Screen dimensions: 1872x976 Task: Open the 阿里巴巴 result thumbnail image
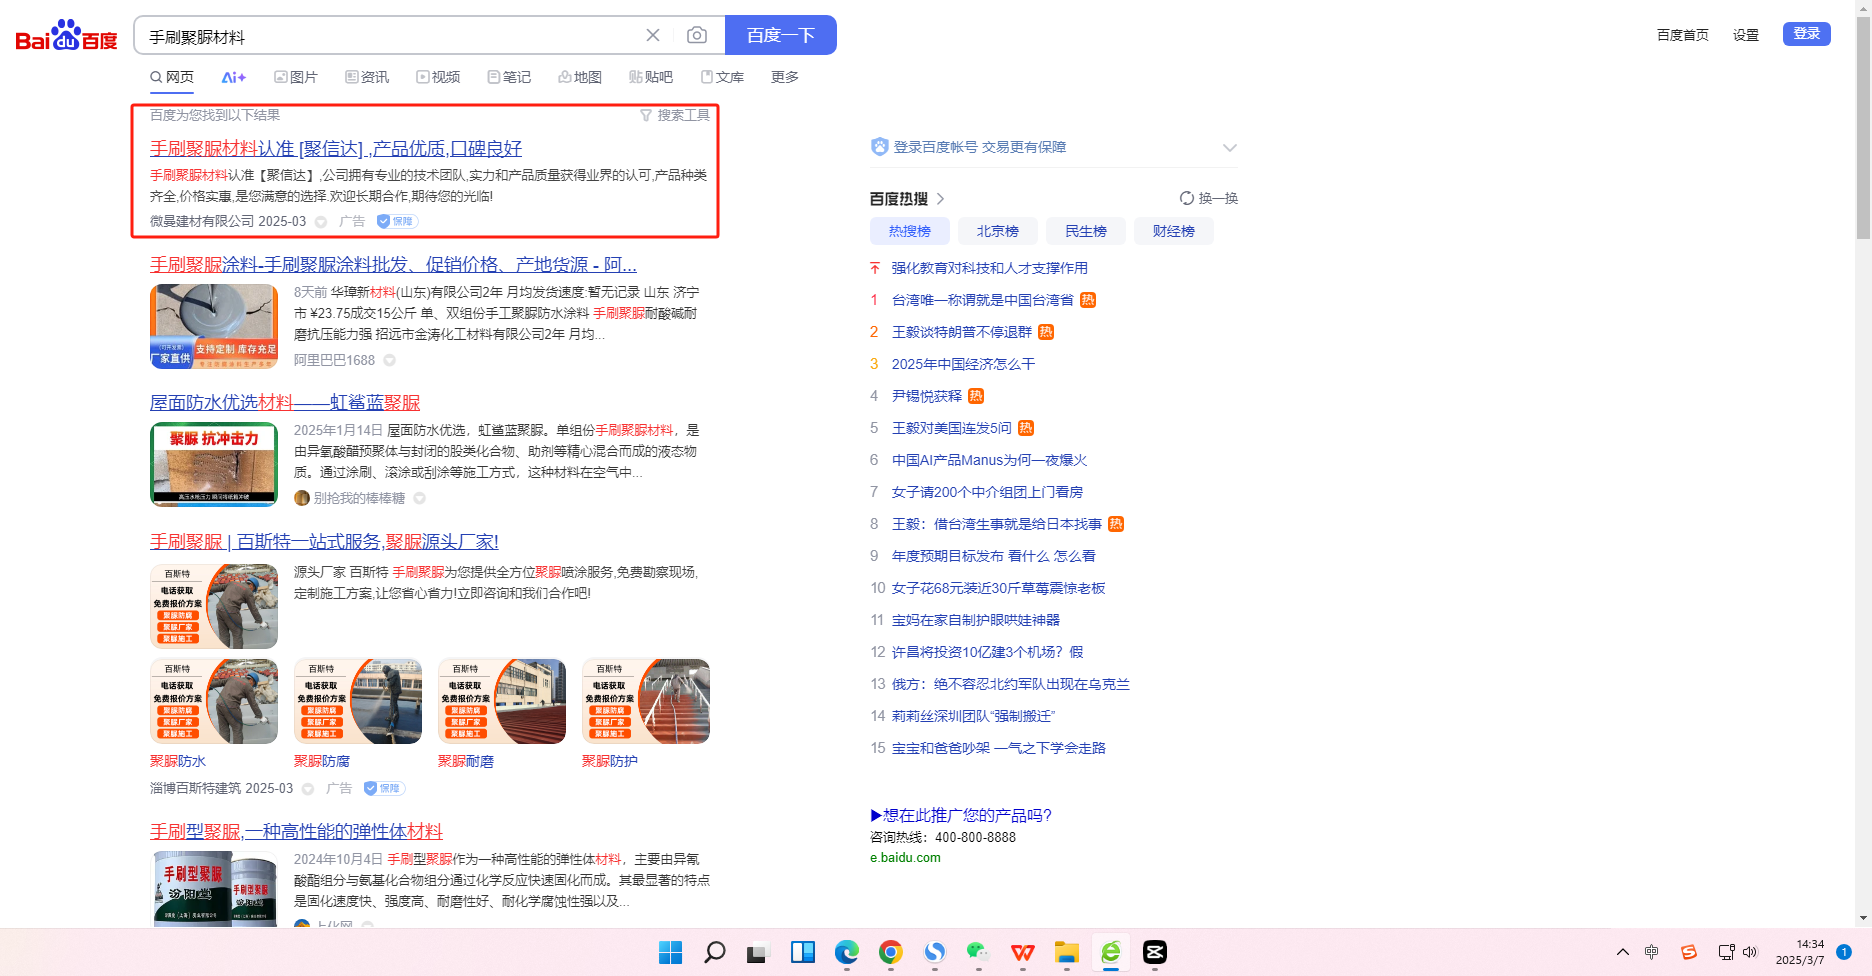214,327
